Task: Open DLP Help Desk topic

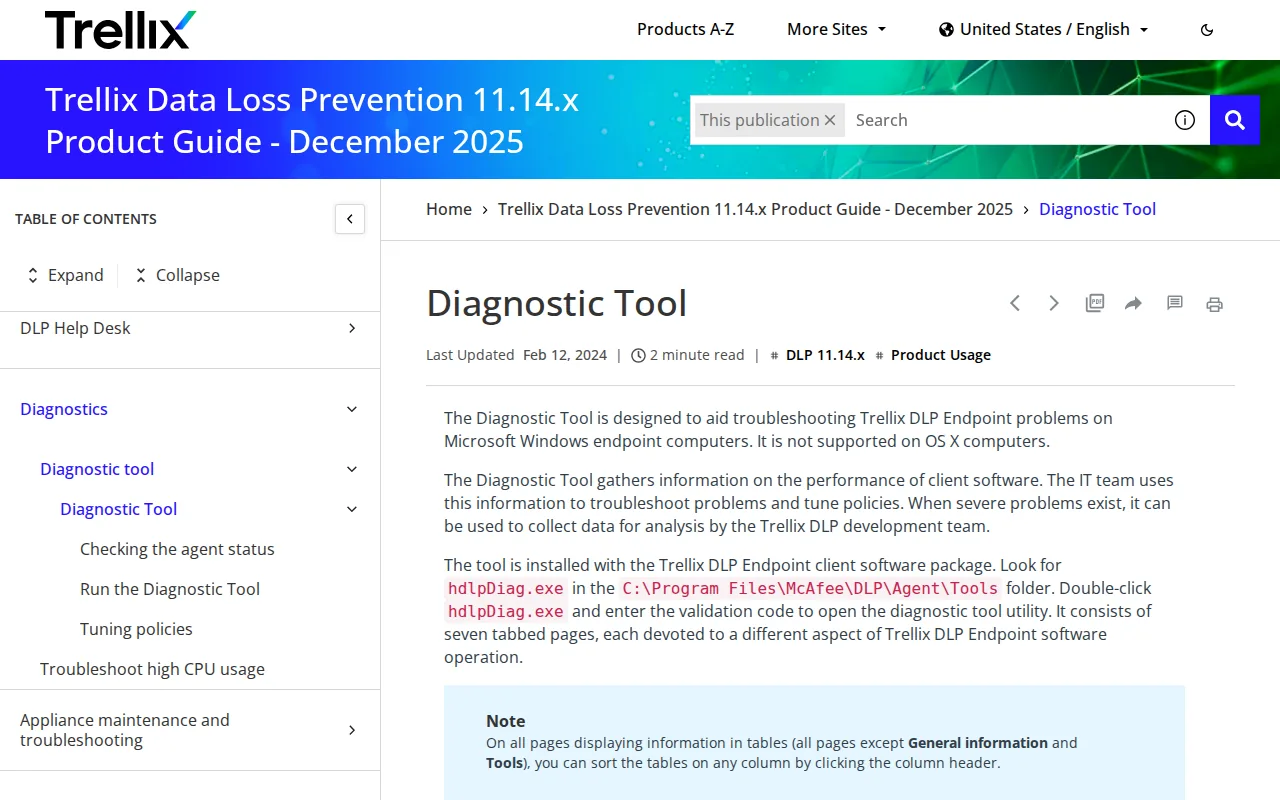Action: (x=75, y=328)
